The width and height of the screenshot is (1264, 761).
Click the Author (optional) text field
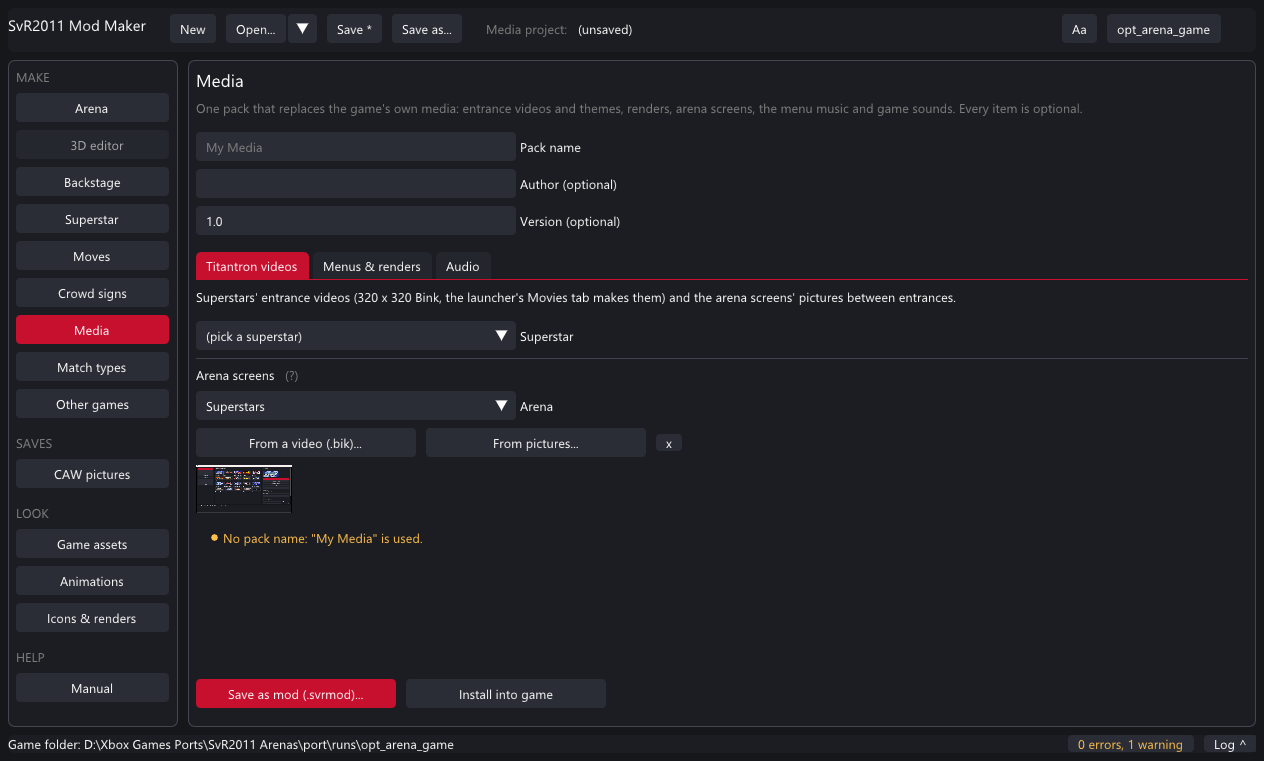click(356, 184)
